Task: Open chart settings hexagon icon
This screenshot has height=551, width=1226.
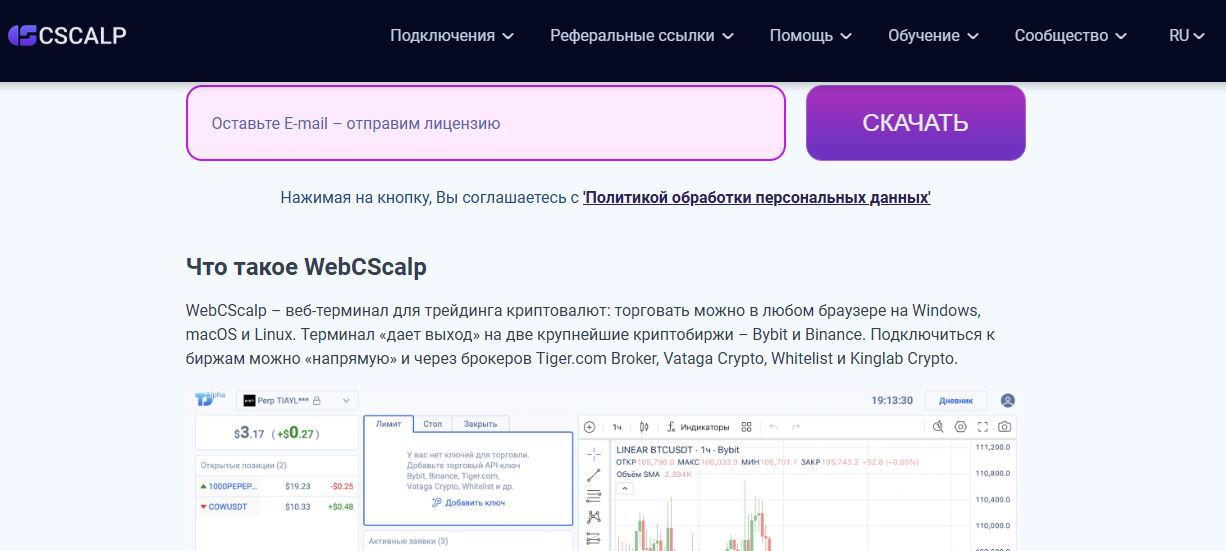Action: (x=960, y=427)
